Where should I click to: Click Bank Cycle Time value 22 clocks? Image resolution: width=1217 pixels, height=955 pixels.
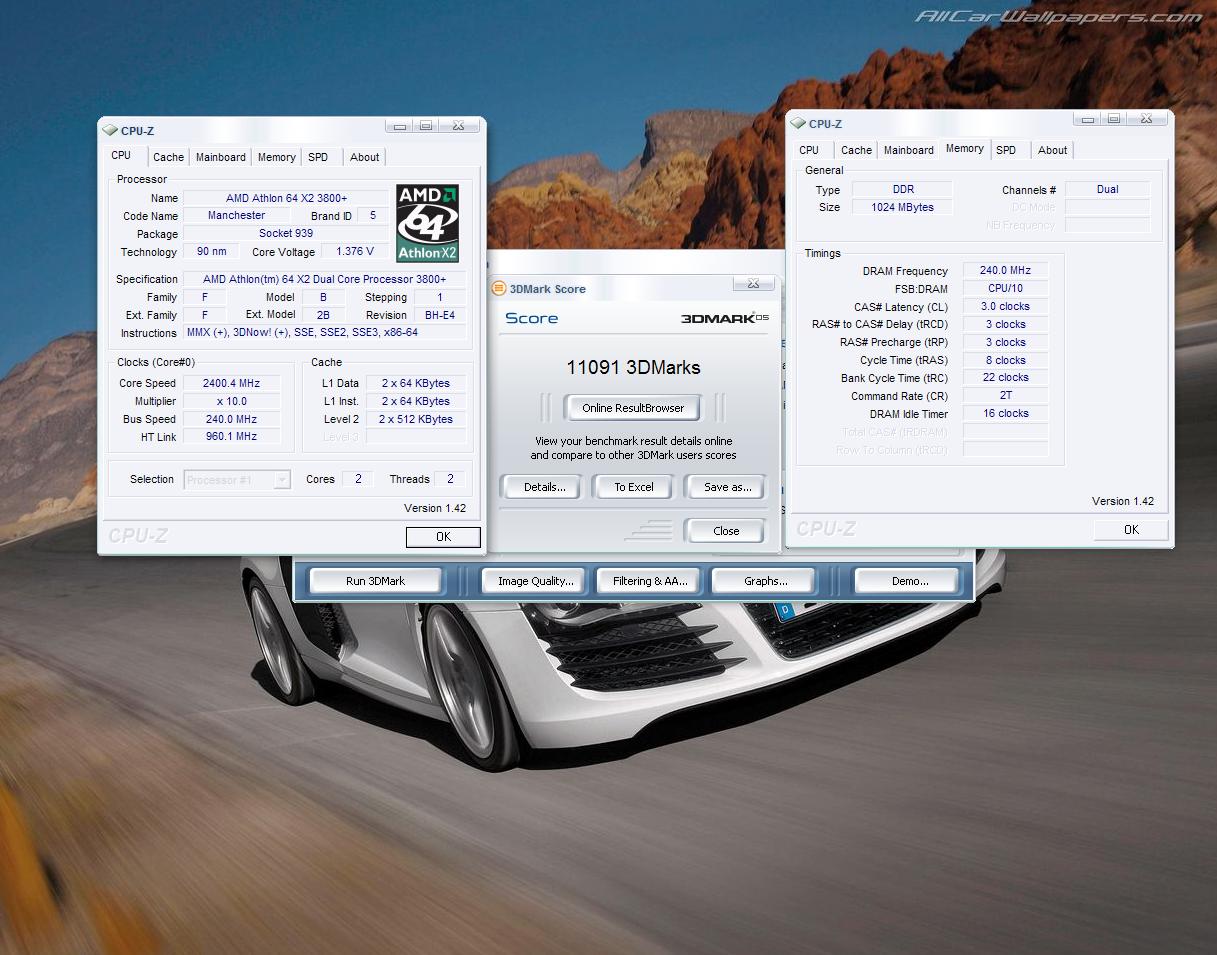[x=1005, y=378]
